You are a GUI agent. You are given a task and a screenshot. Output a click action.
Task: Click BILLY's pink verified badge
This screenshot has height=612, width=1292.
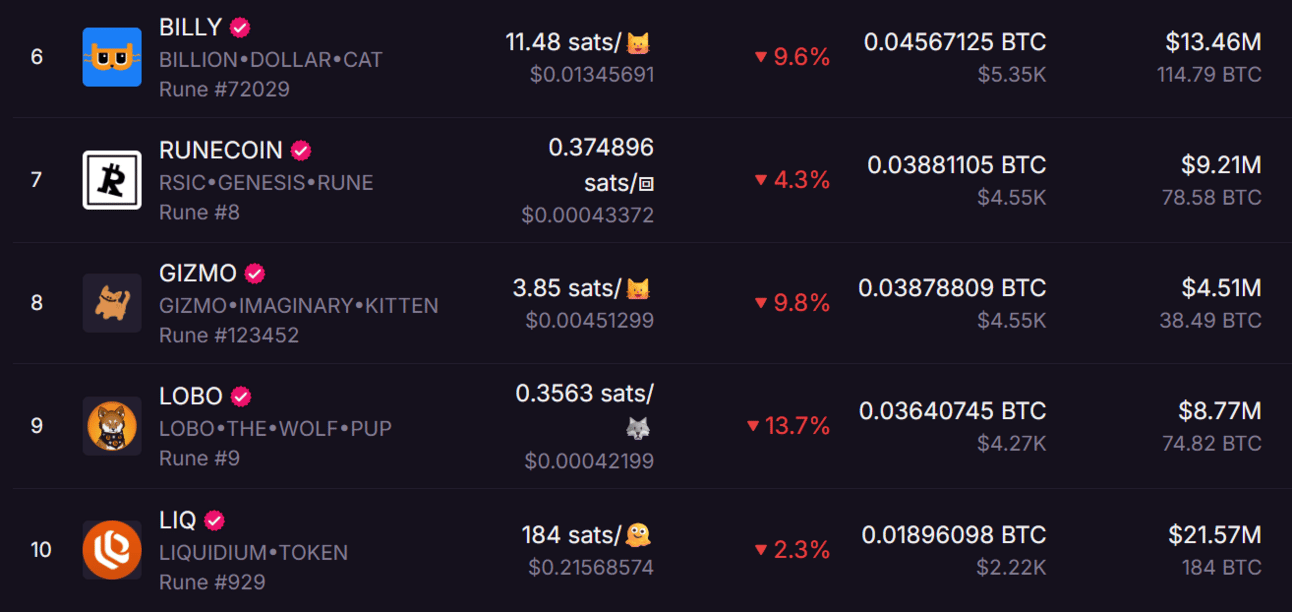point(240,27)
